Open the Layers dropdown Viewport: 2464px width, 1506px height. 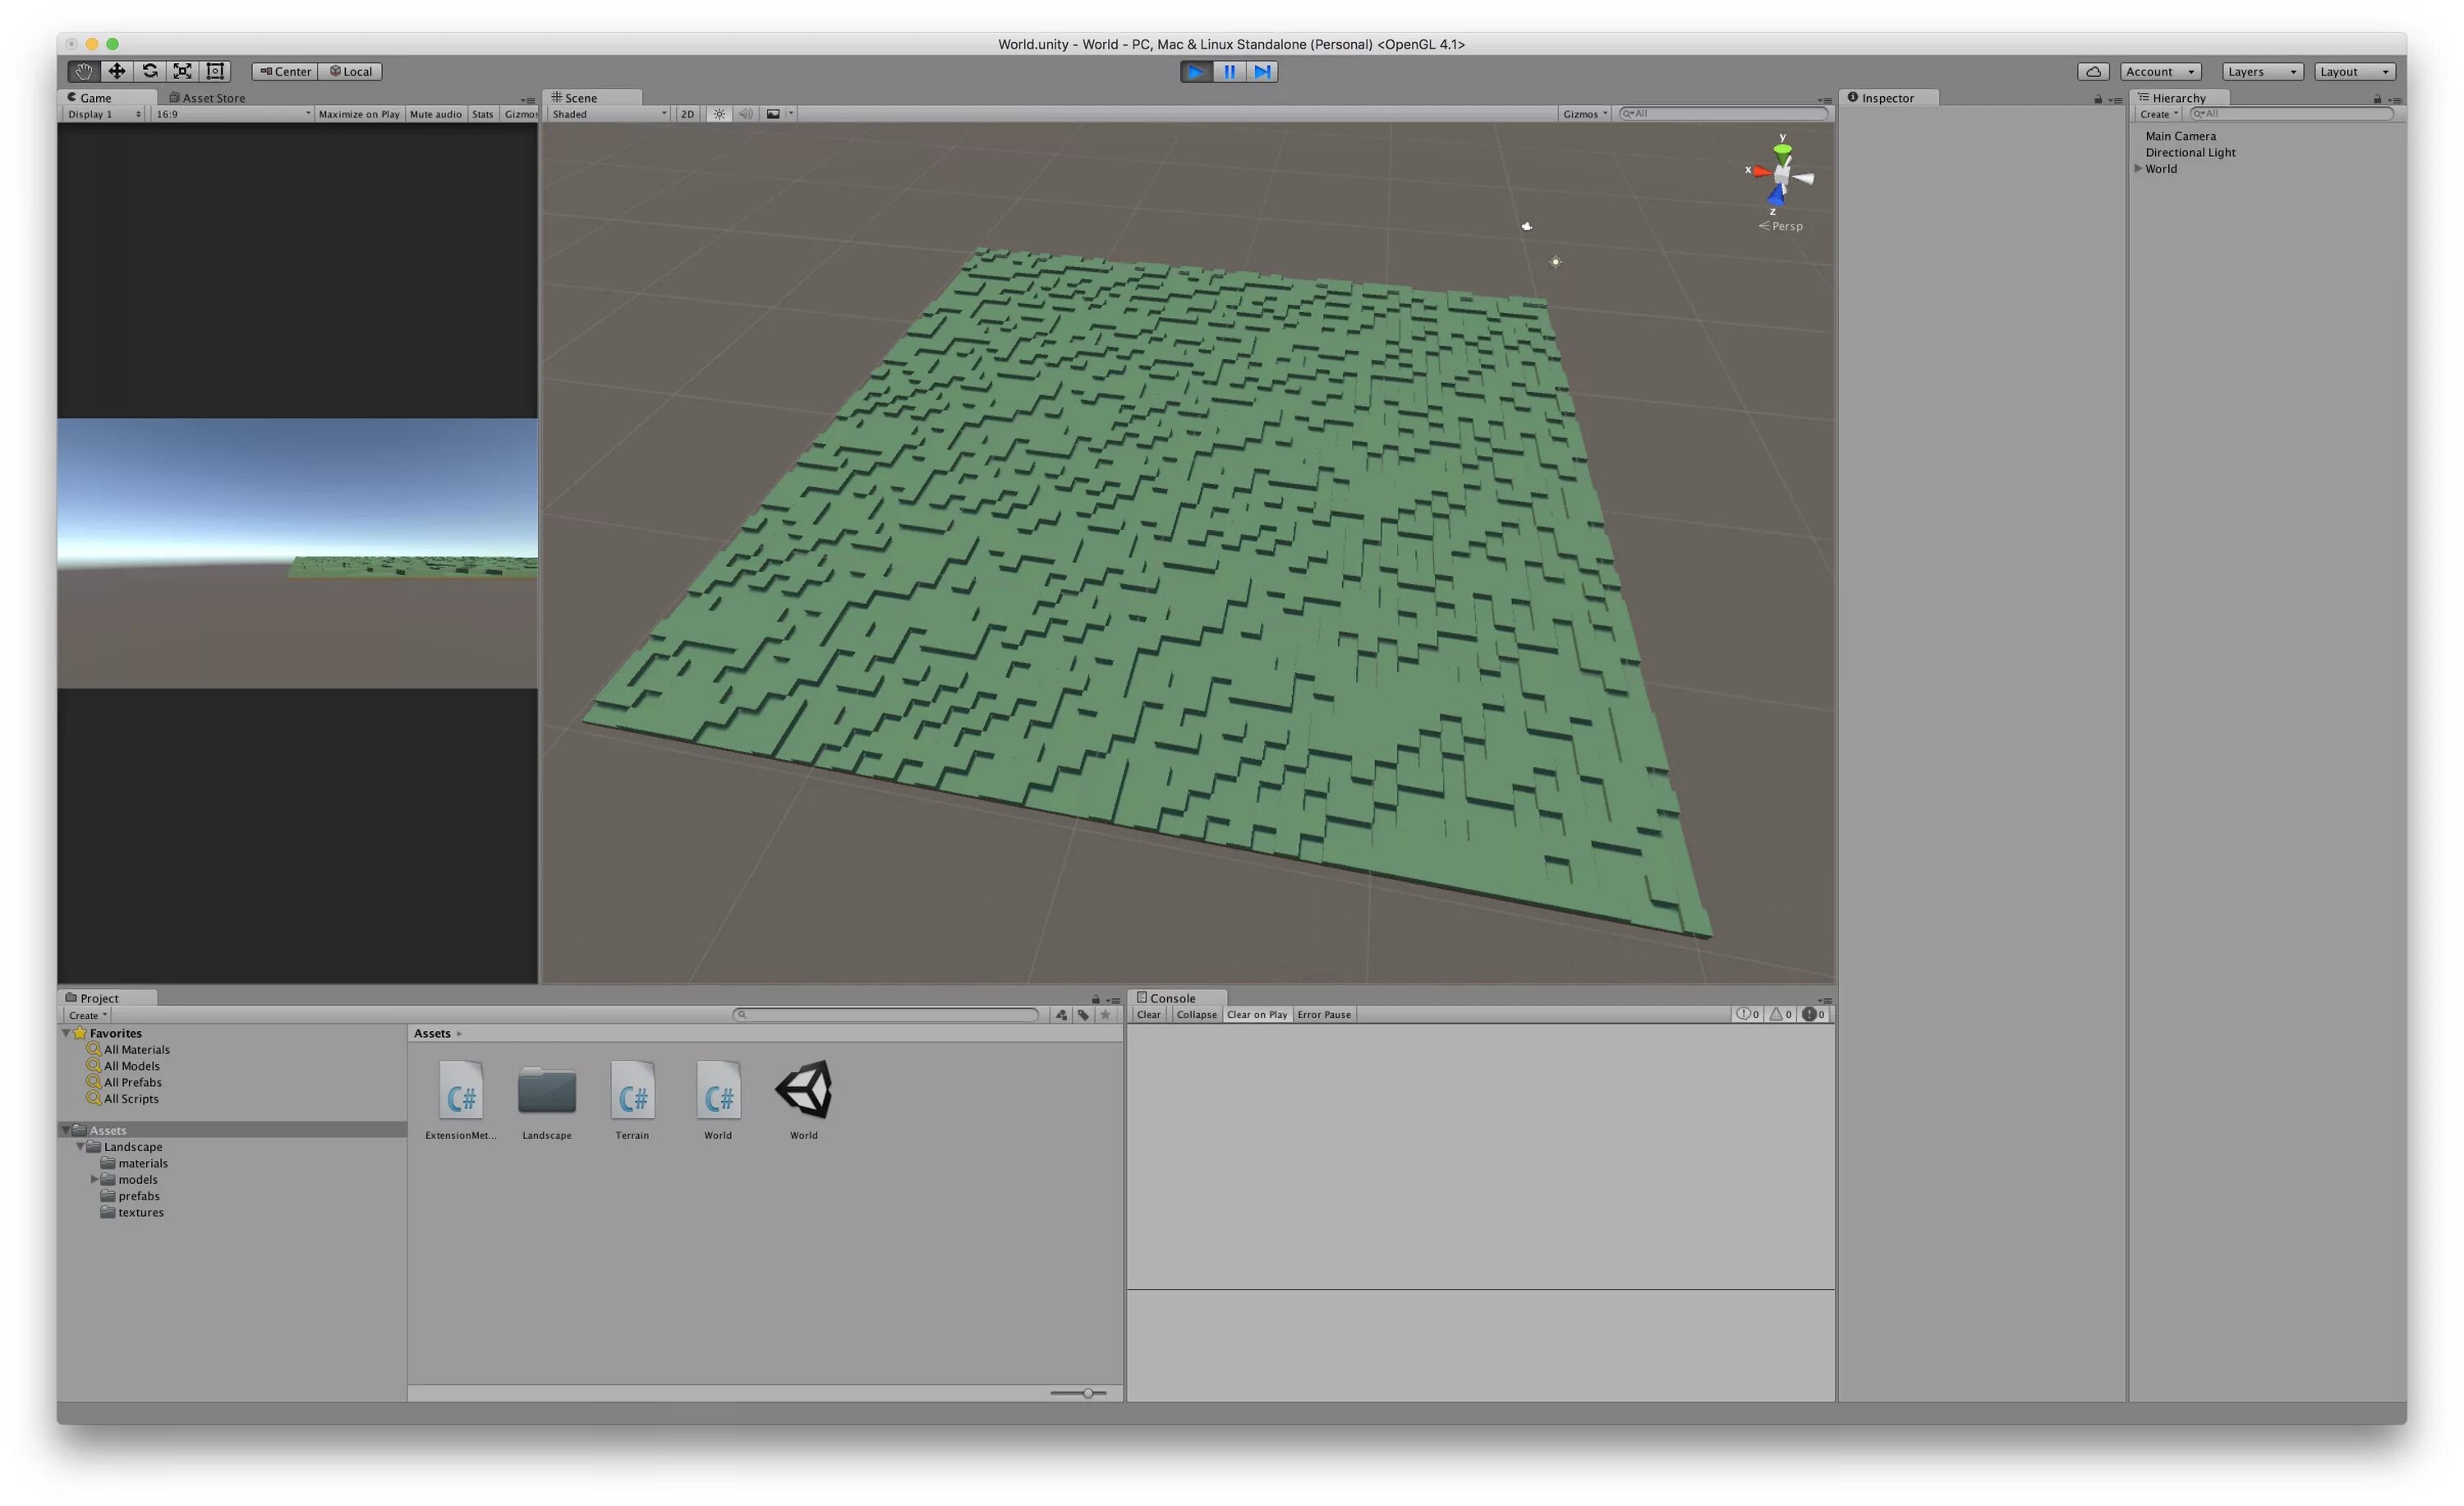pos(2261,71)
